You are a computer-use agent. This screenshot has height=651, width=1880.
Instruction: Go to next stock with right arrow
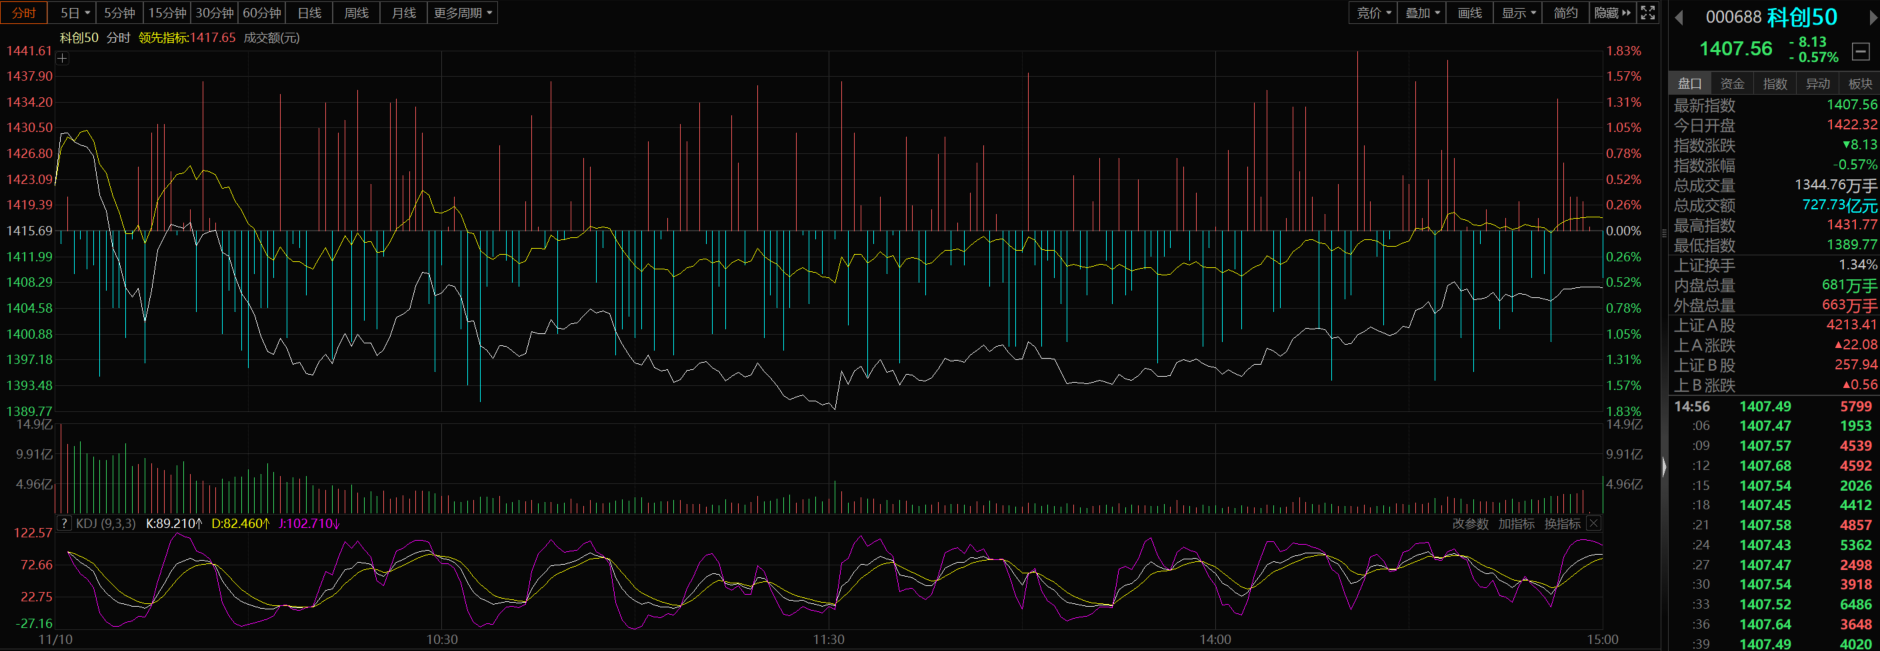click(1872, 18)
